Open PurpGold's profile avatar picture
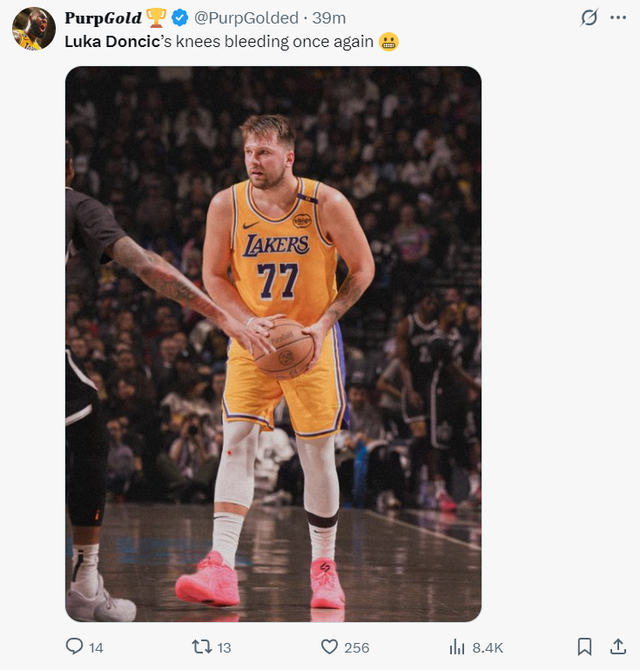 pos(33,28)
